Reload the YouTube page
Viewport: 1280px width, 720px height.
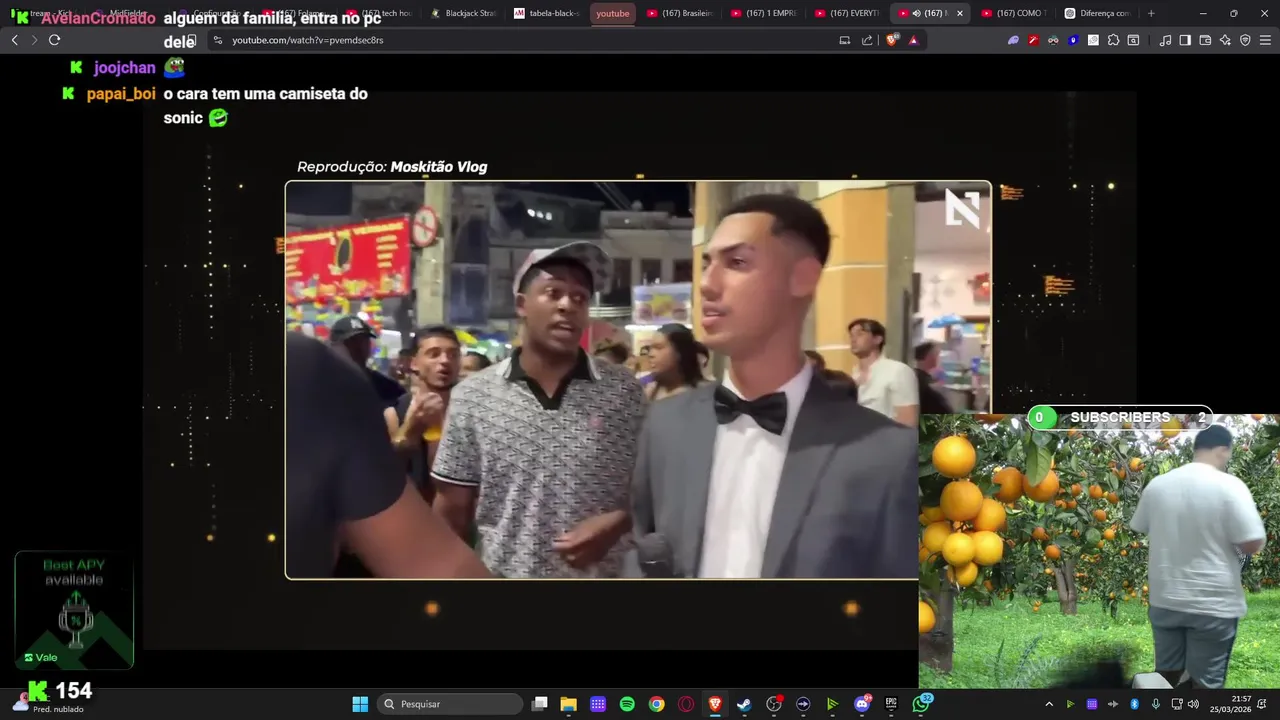pyautogui.click(x=54, y=40)
